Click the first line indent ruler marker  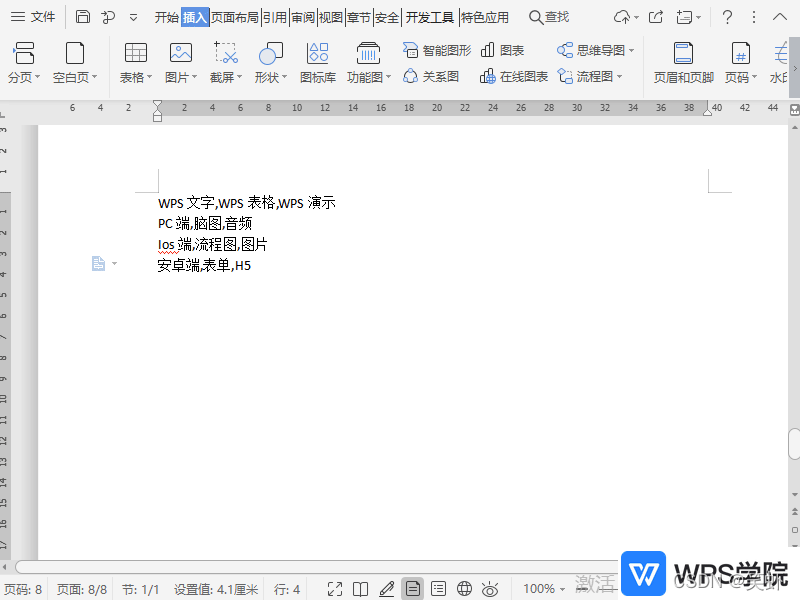coord(158,105)
